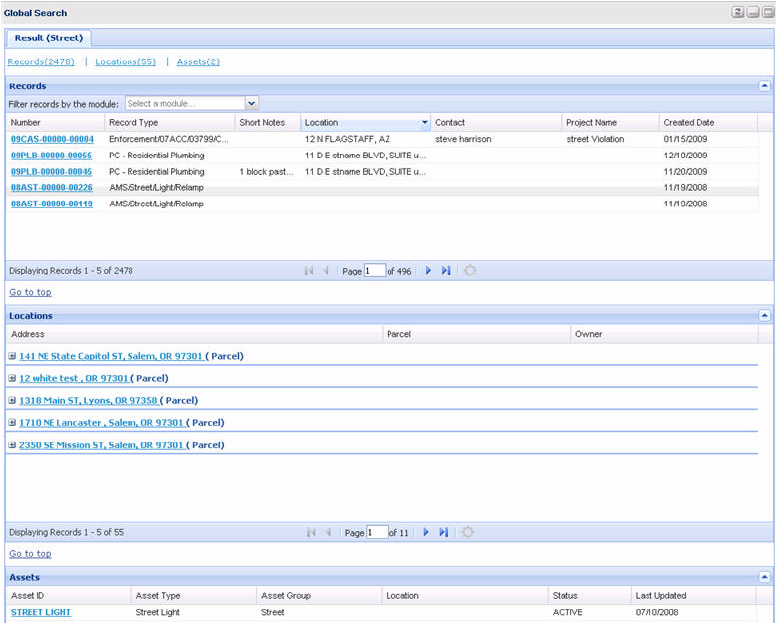Image resolution: width=776 pixels, height=627 pixels.
Task: Open the STREET LIGHT asset link
Action: 41,612
